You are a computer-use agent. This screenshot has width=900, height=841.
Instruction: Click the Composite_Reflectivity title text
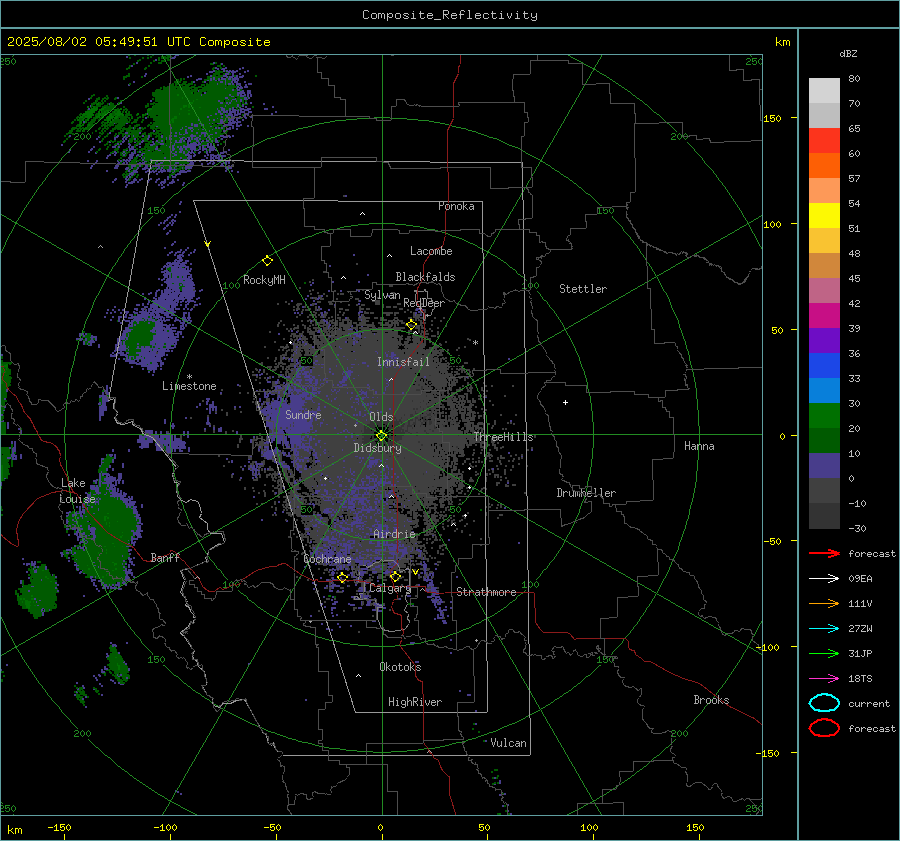[450, 15]
